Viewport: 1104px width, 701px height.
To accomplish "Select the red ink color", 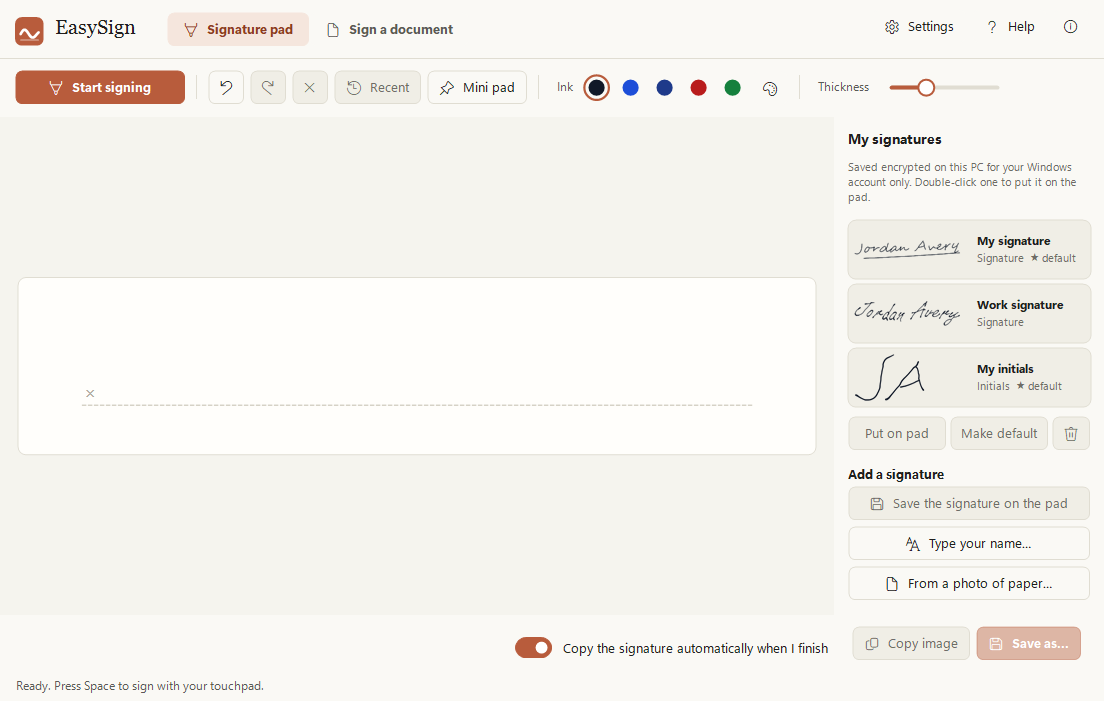I will pyautogui.click(x=698, y=87).
